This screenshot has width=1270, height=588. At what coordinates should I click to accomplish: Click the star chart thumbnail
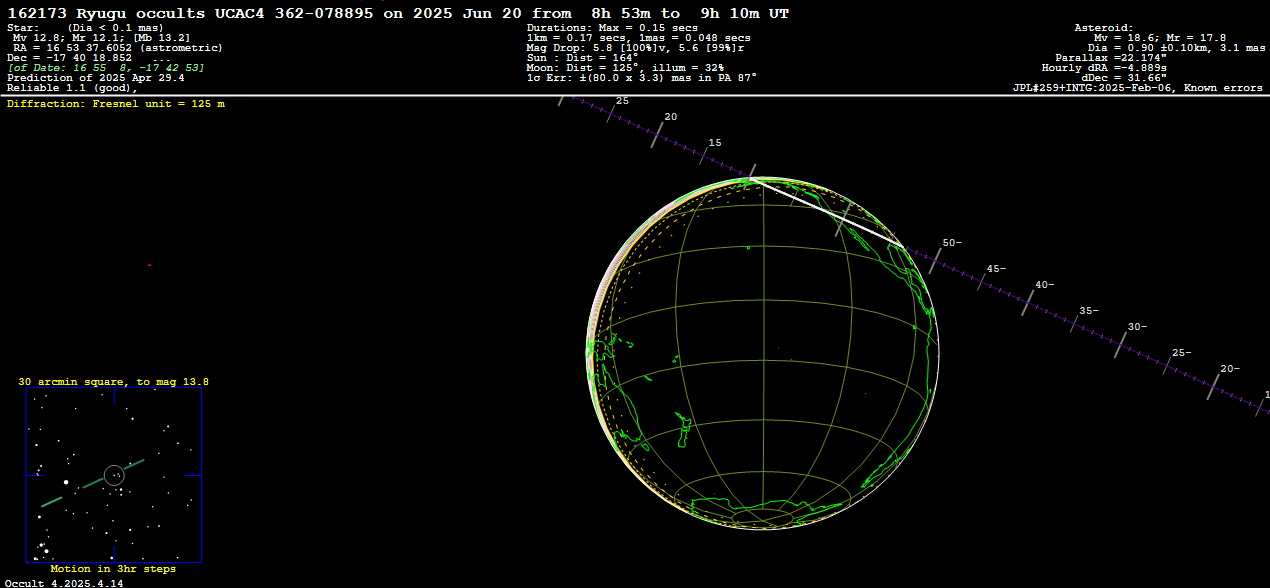pyautogui.click(x=113, y=476)
